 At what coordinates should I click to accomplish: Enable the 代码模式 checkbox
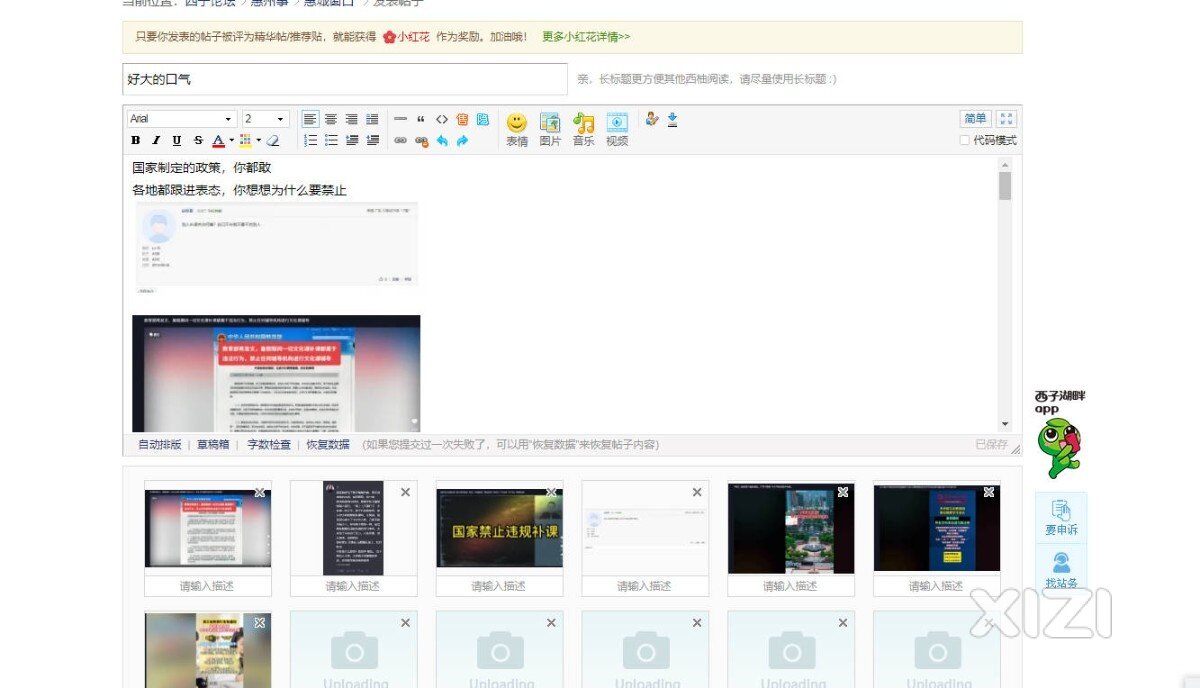coord(965,141)
